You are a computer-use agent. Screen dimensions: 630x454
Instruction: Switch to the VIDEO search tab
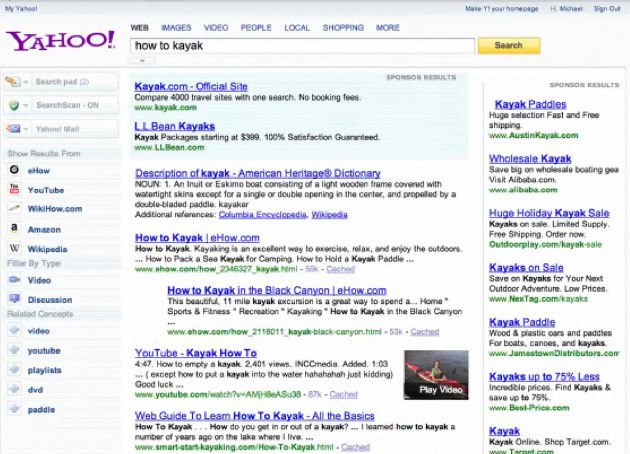(216, 28)
